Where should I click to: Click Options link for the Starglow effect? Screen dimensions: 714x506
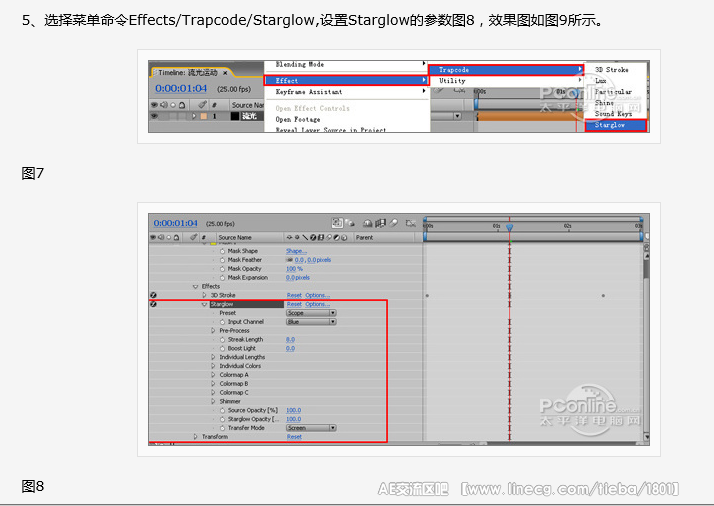[317, 304]
